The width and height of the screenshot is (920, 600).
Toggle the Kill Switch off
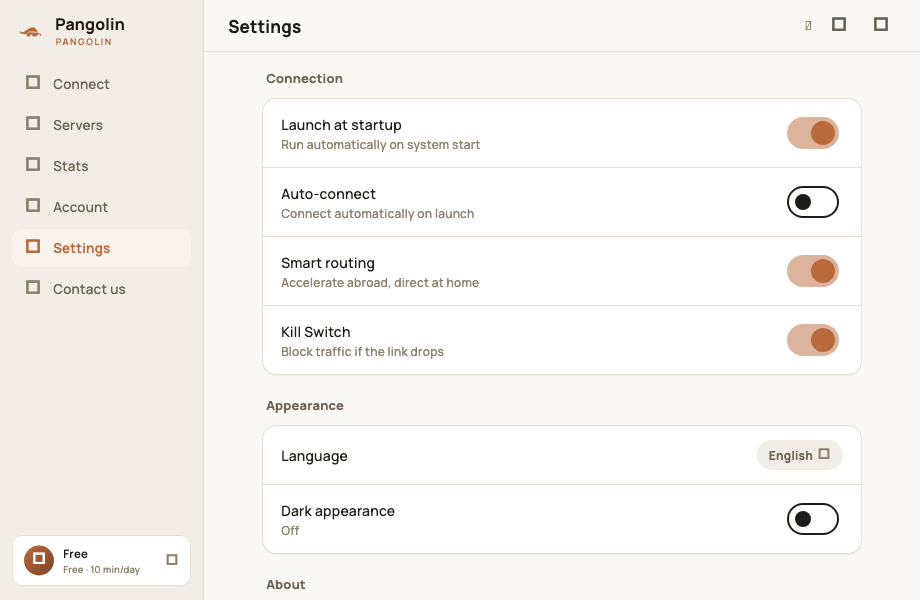[x=813, y=340]
